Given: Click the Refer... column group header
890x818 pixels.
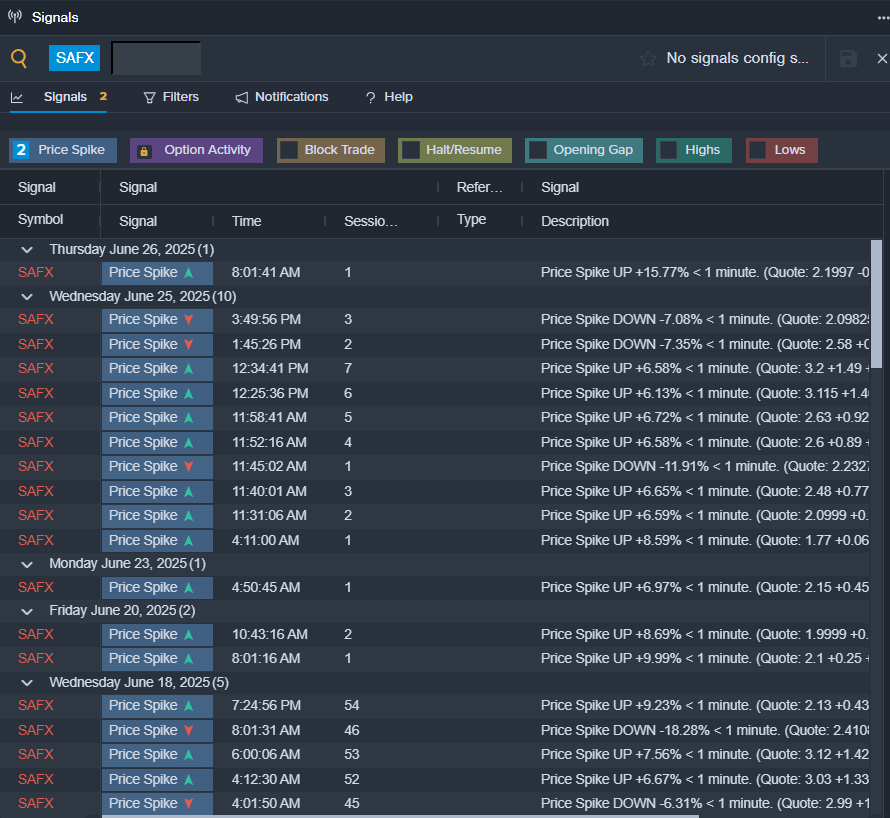Looking at the screenshot, I should (480, 187).
